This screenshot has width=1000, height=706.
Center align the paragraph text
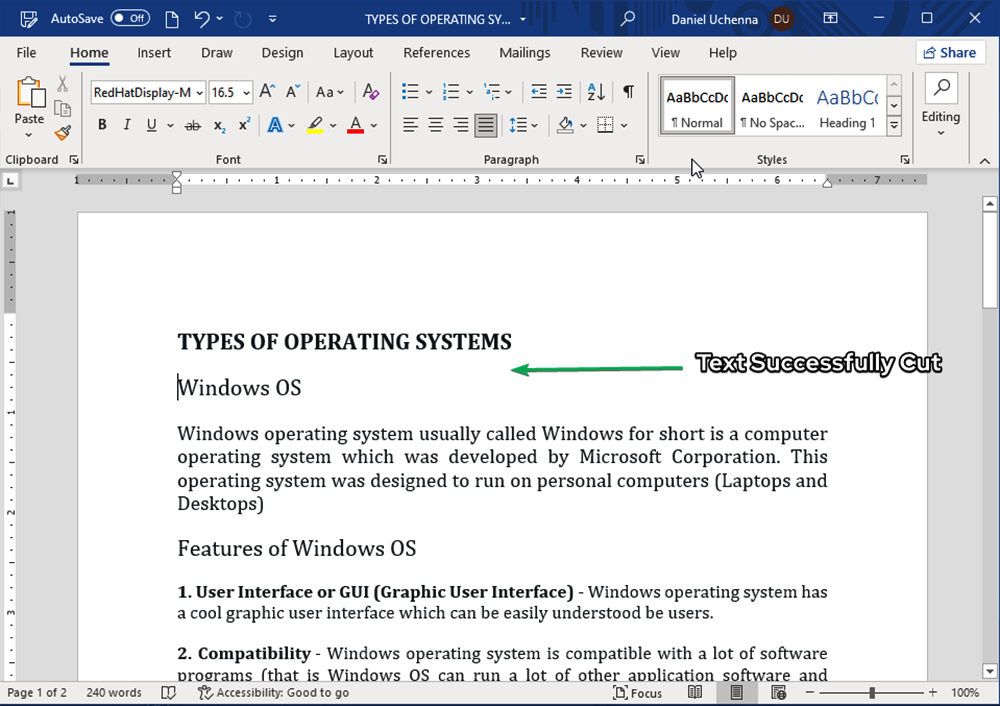click(x=436, y=125)
